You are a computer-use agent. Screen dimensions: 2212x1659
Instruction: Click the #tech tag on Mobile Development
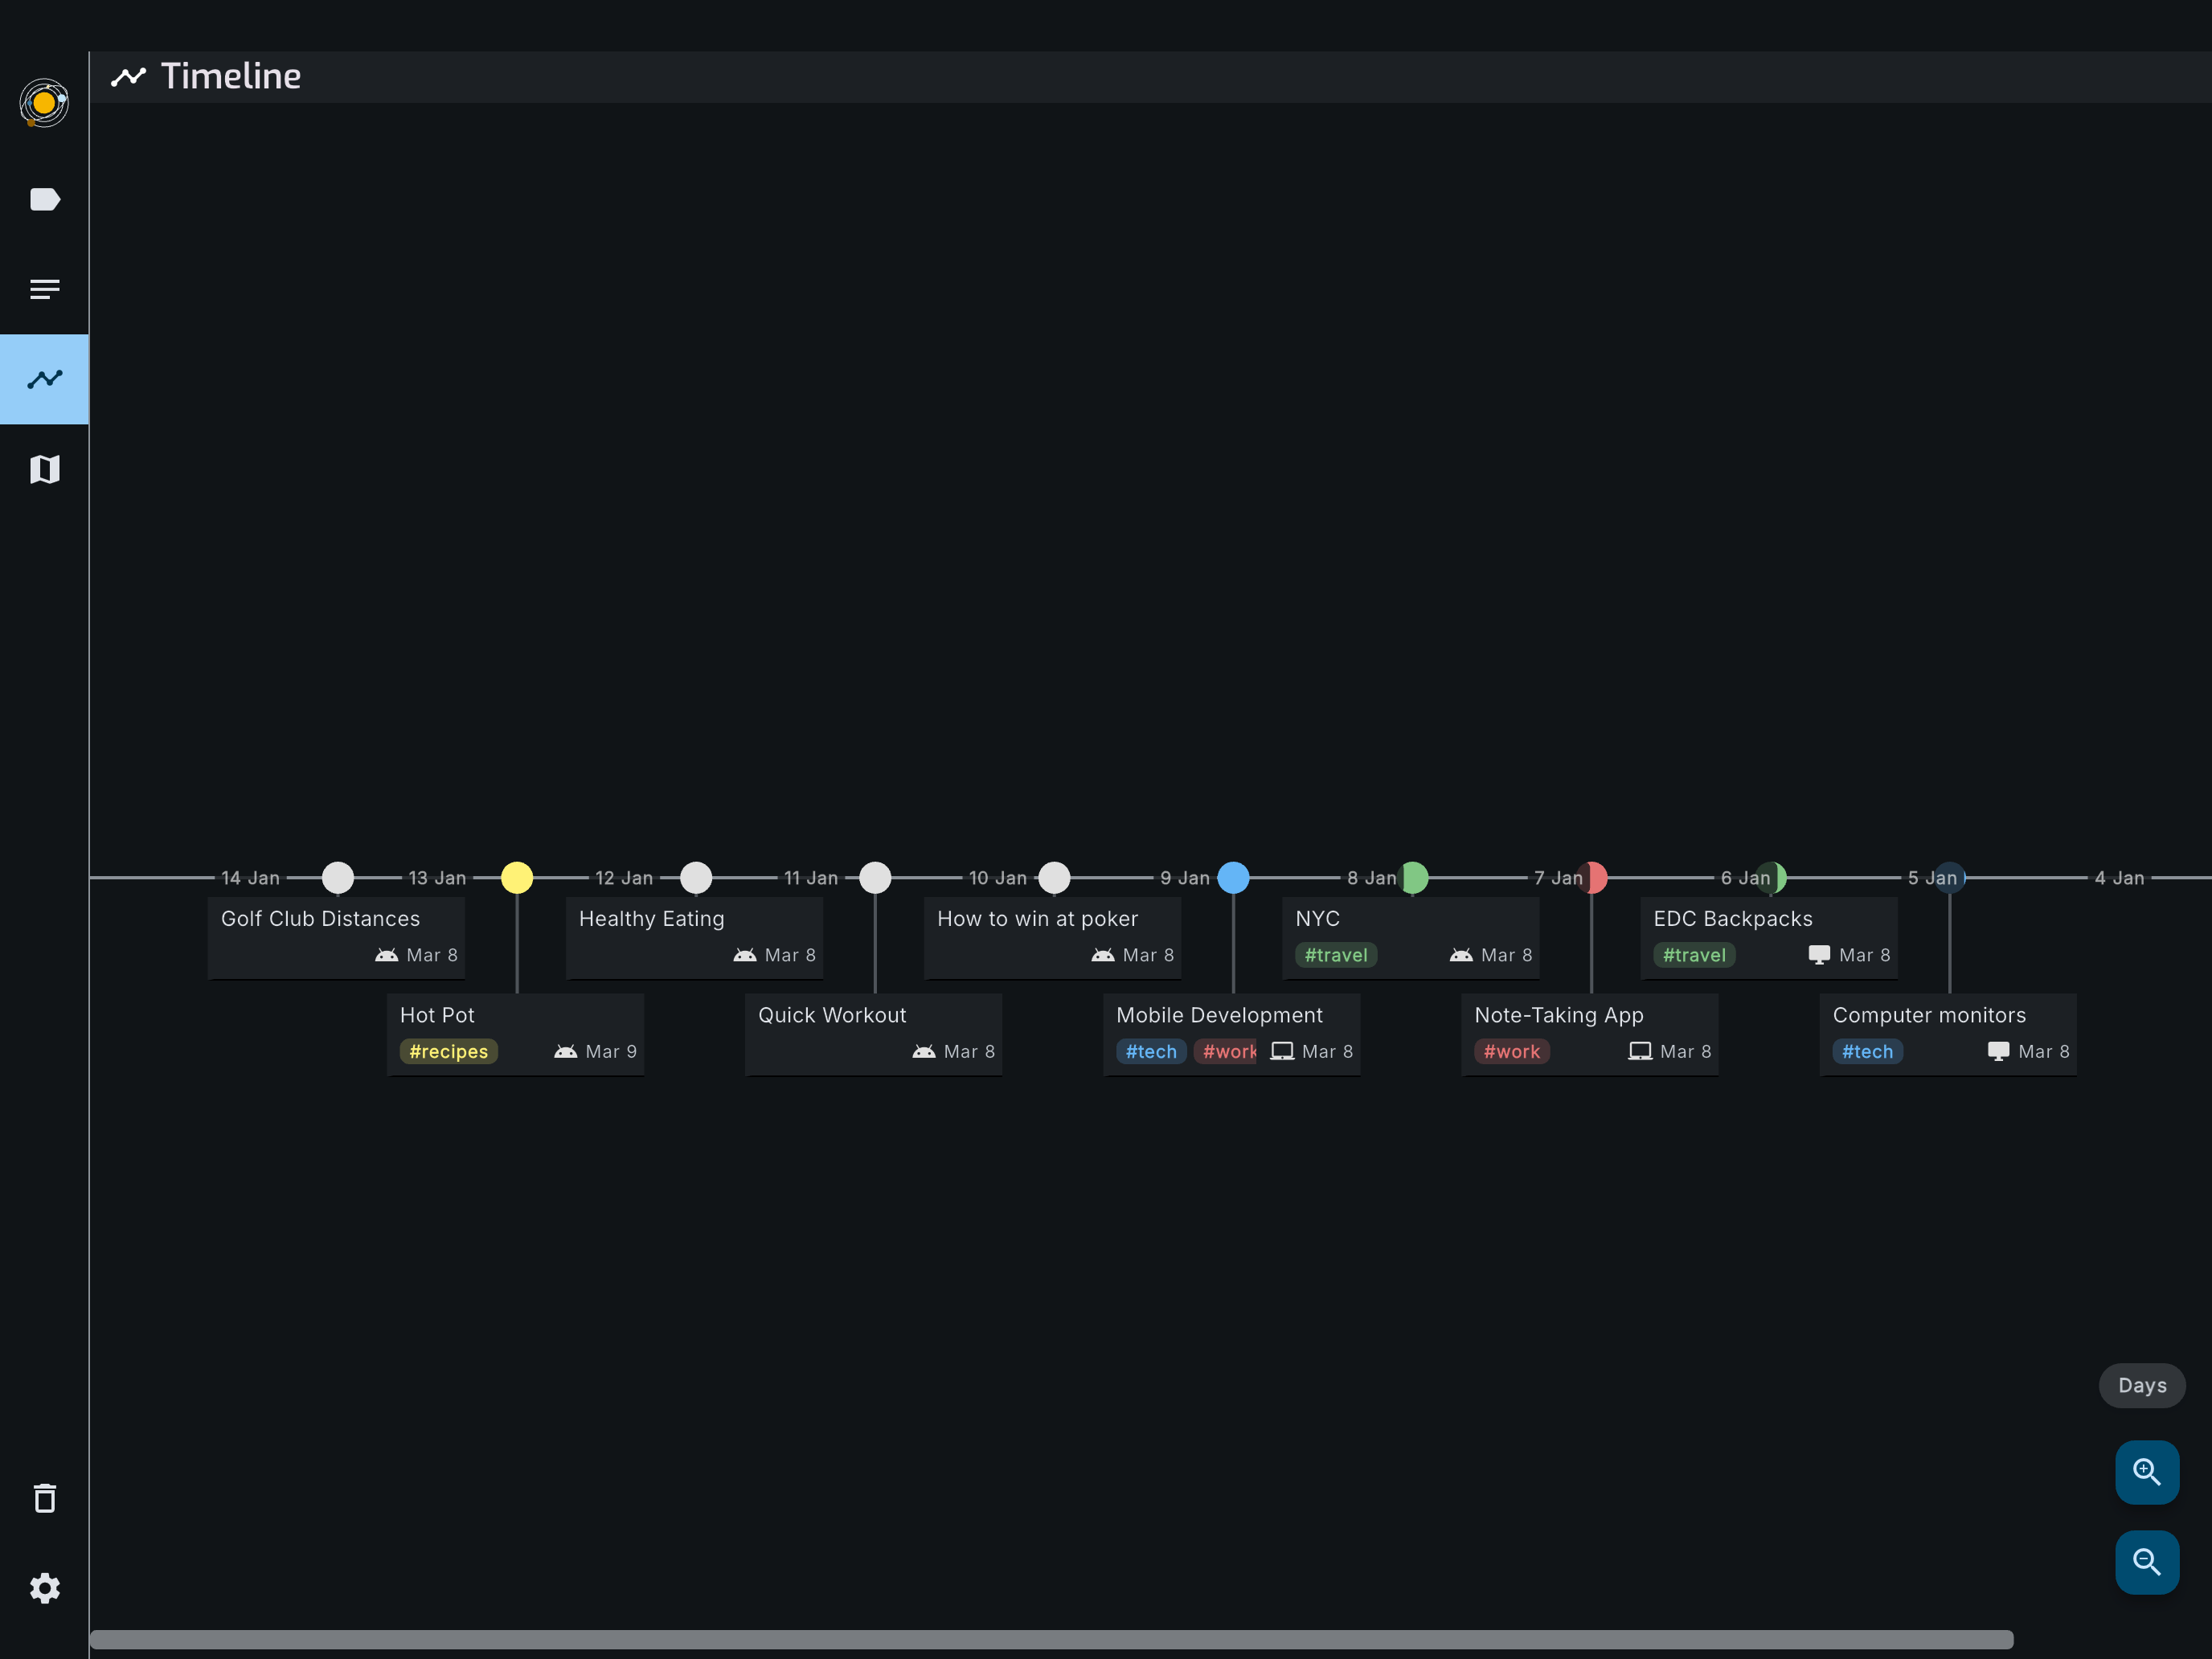point(1151,1051)
